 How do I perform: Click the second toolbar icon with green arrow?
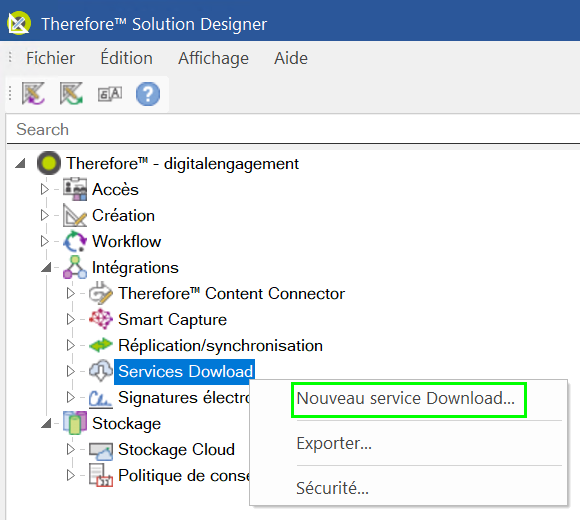71,94
